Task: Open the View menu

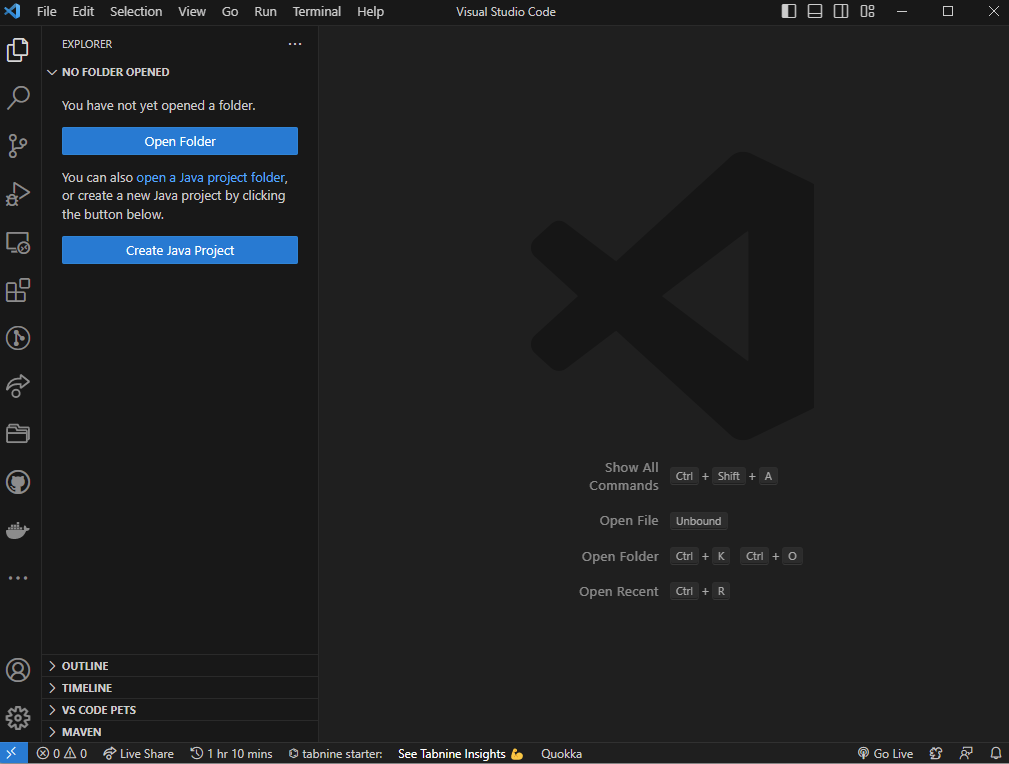Action: pyautogui.click(x=192, y=12)
